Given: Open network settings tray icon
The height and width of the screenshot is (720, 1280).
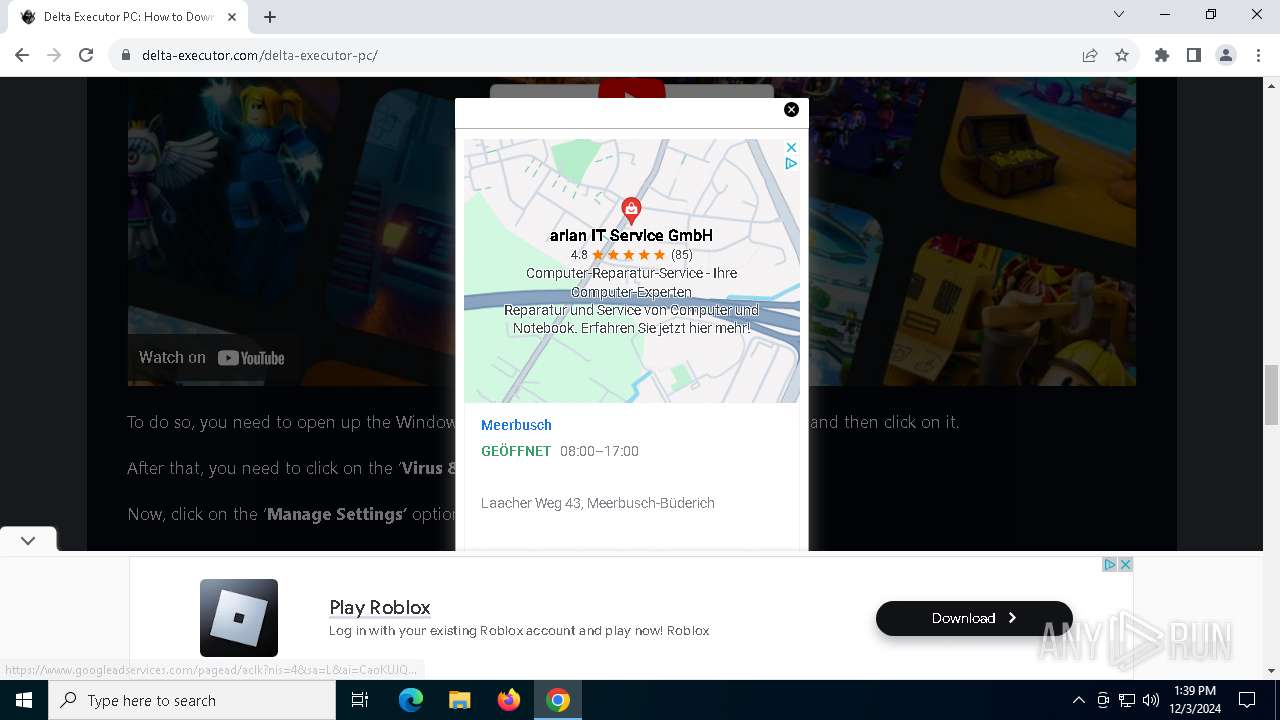Looking at the screenshot, I should point(1127,700).
